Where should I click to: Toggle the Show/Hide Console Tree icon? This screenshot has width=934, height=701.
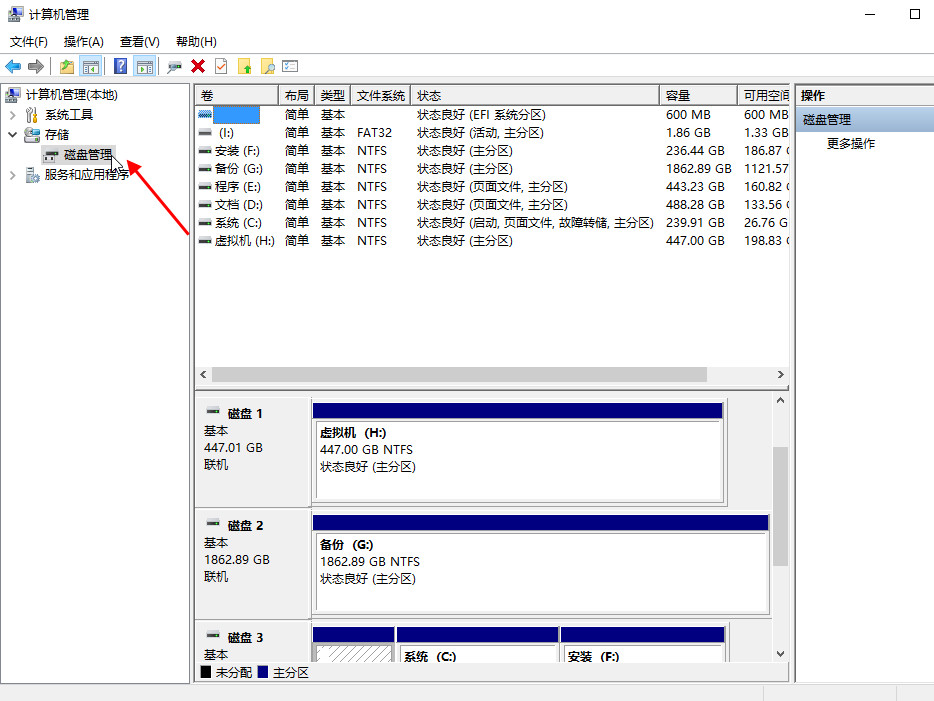[91, 66]
